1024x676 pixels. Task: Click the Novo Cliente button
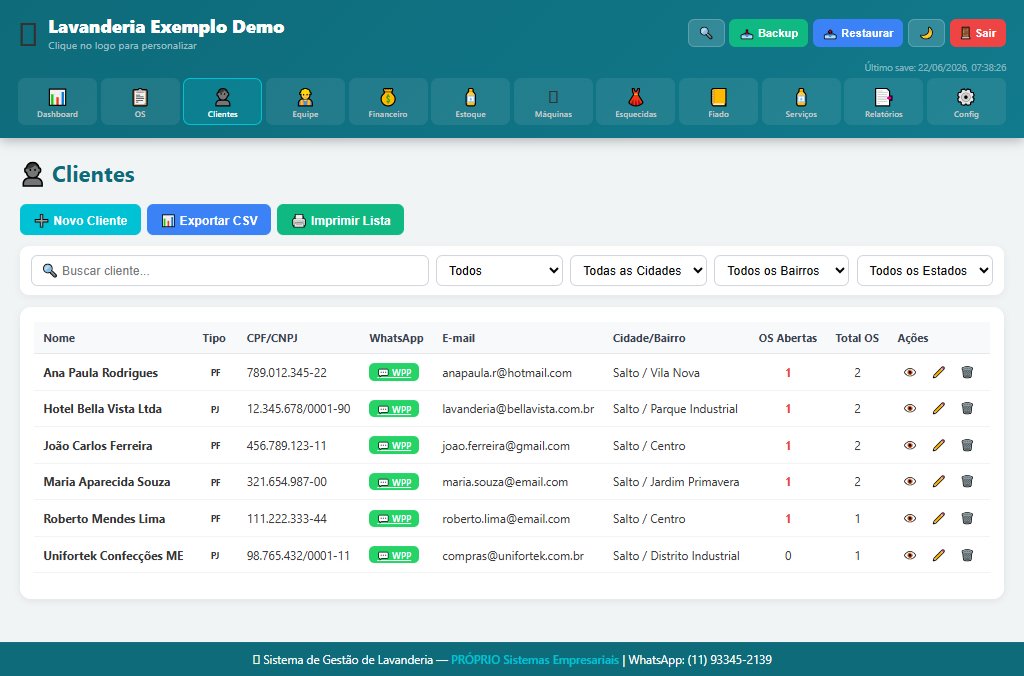click(80, 220)
